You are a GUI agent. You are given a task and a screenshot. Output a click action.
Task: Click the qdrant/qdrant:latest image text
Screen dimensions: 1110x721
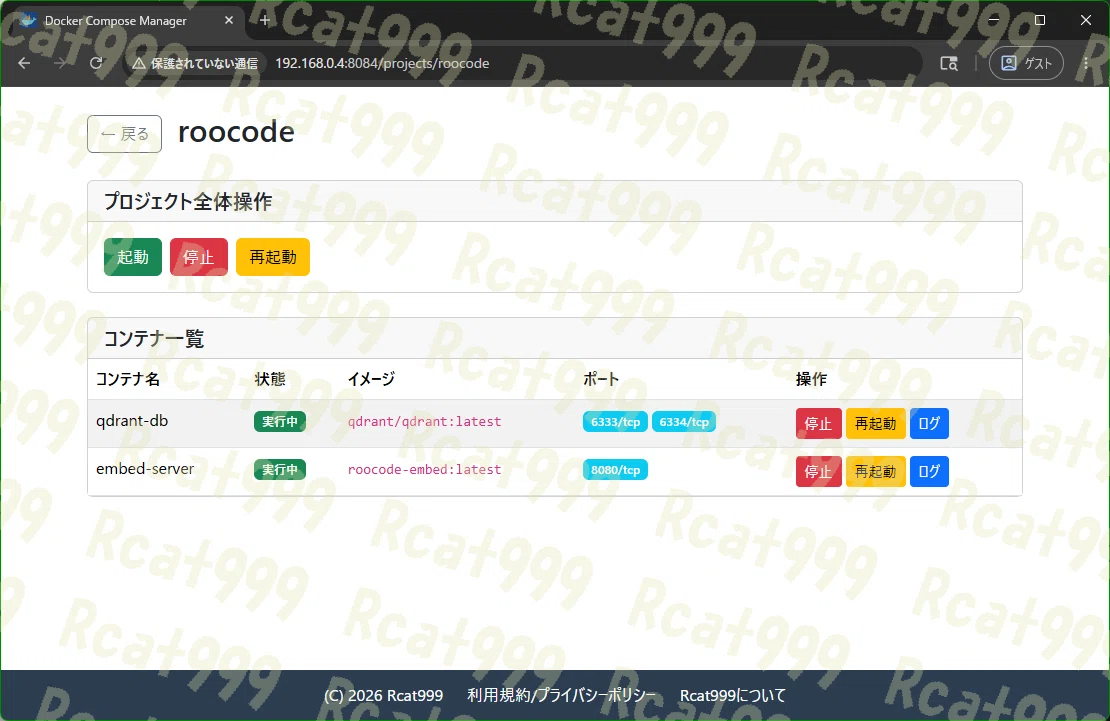pos(424,421)
